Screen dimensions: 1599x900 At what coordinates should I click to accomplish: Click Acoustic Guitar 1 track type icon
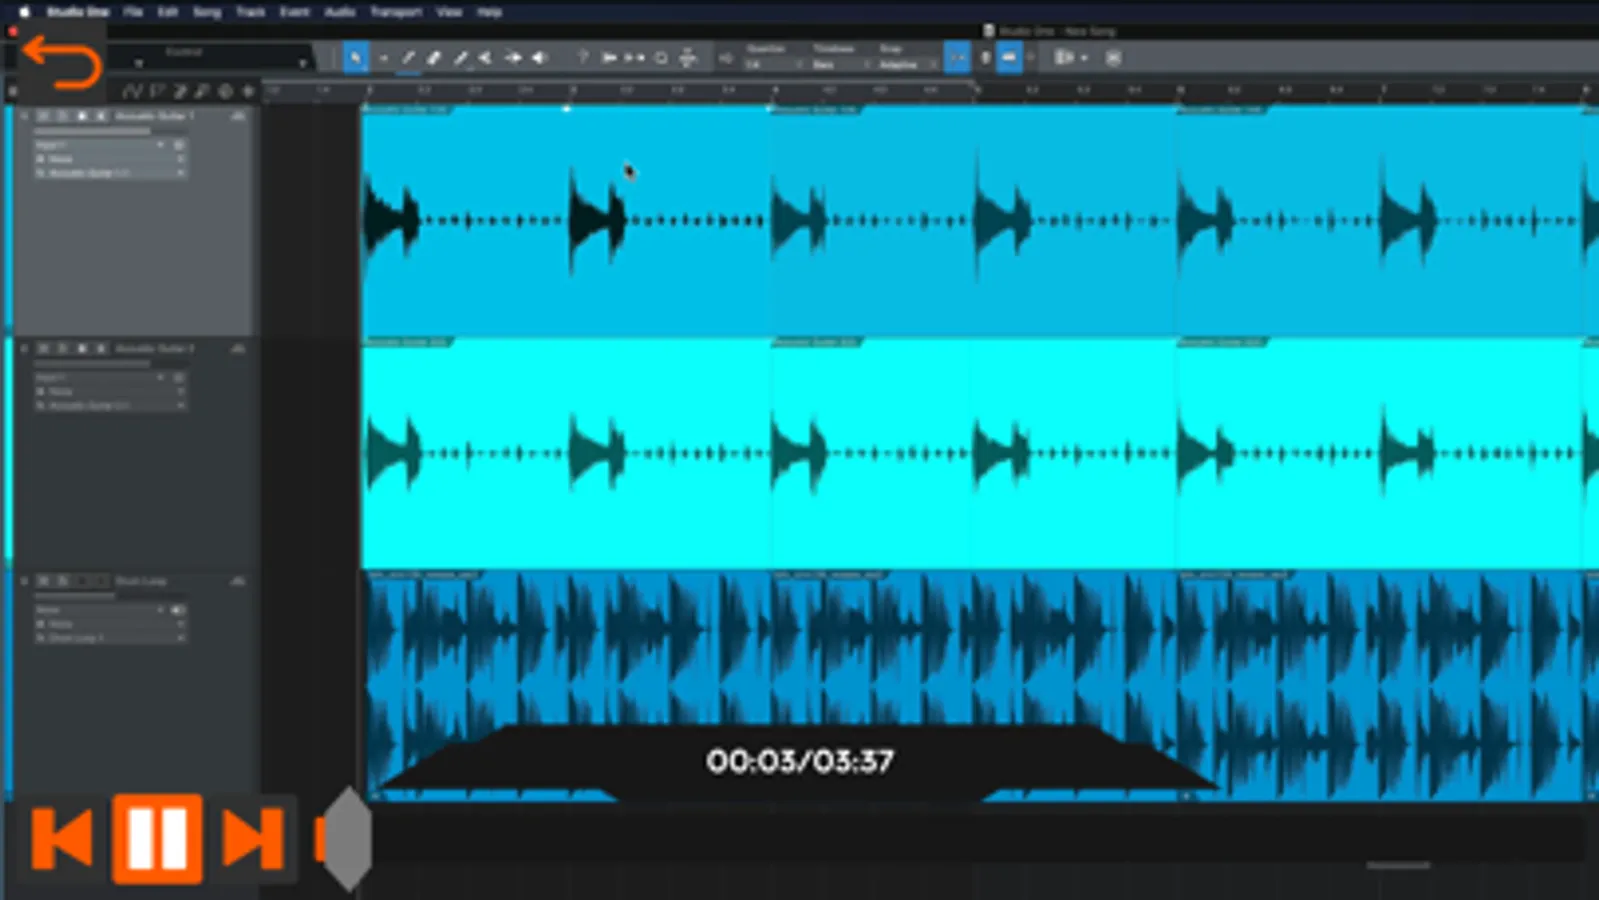[238, 116]
